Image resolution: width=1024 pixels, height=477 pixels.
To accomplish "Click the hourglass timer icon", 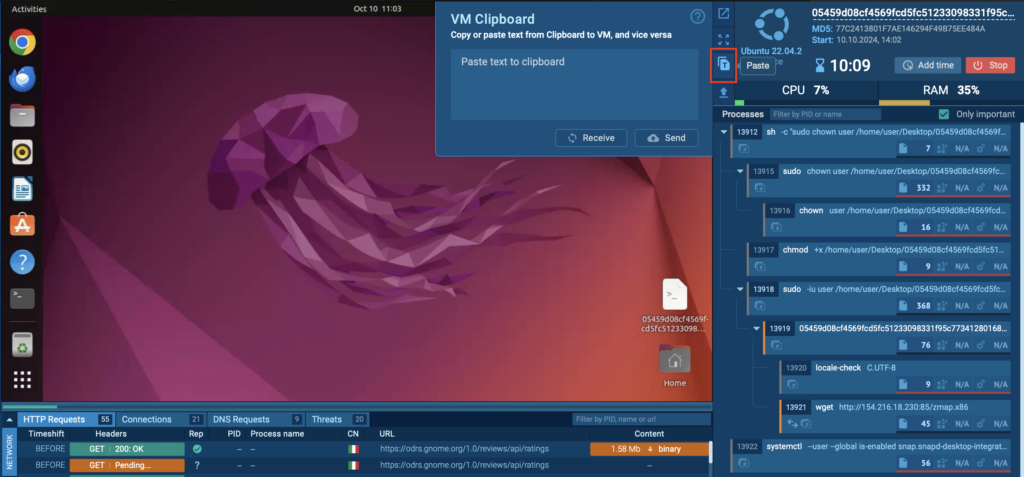I will [x=820, y=65].
